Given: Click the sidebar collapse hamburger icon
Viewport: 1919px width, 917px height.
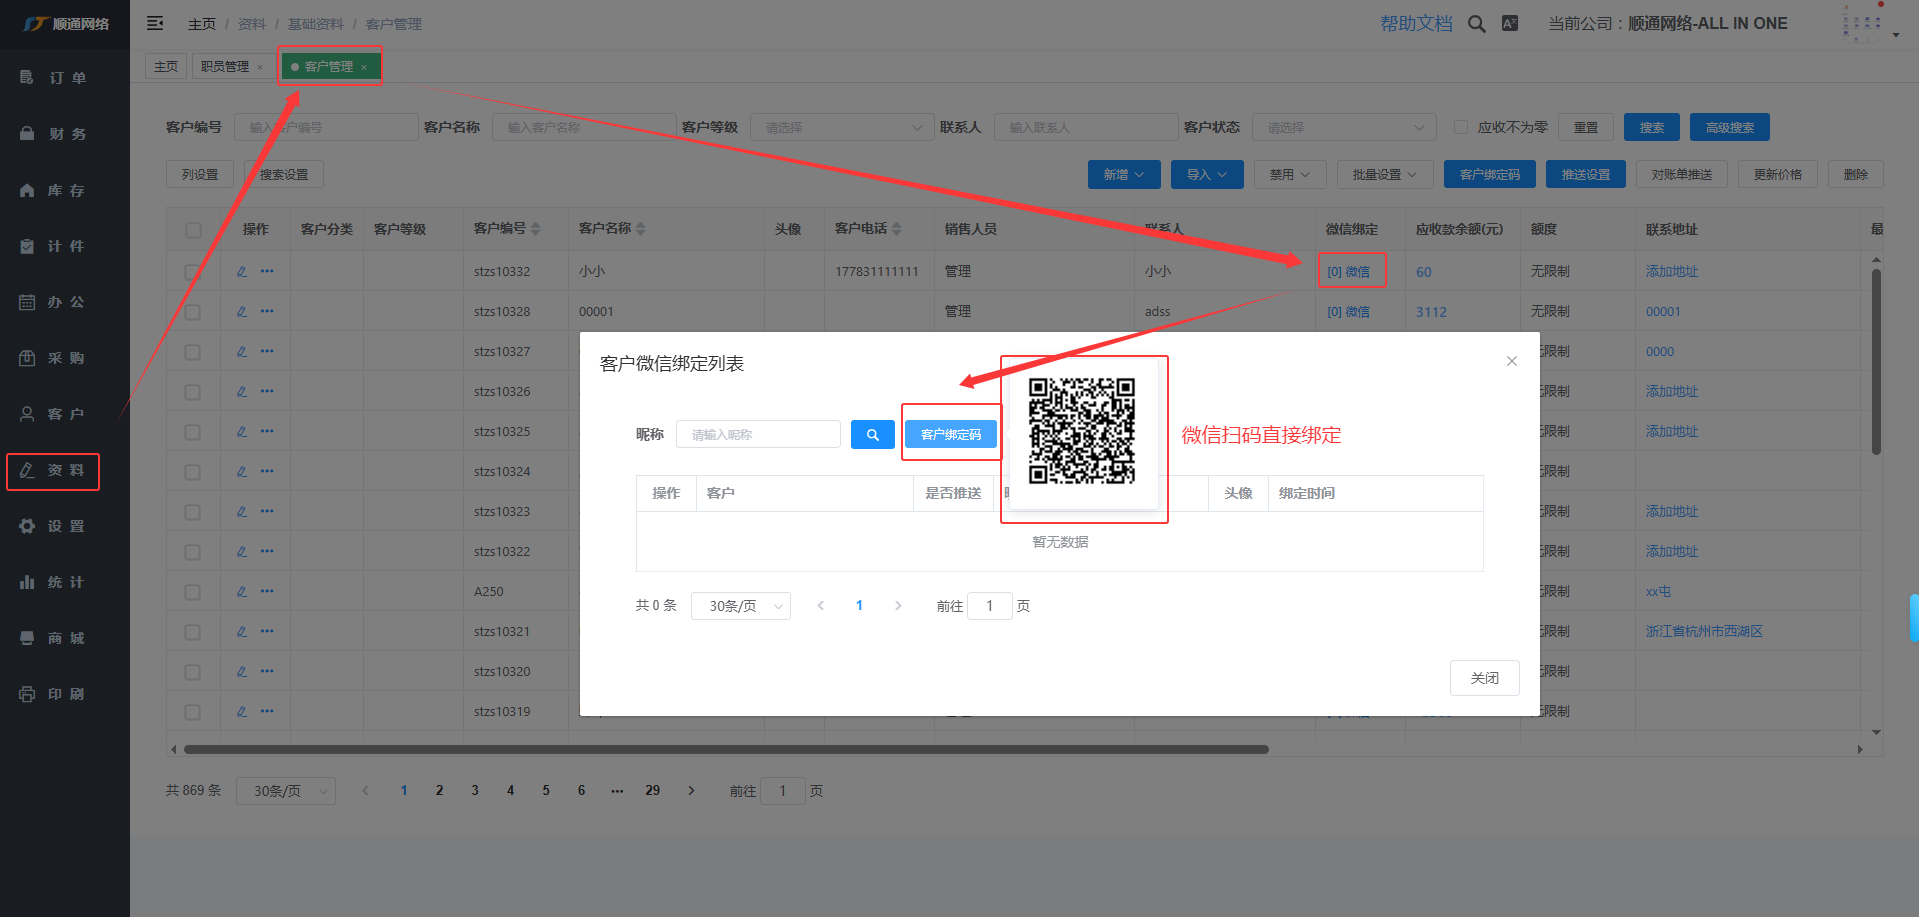Looking at the screenshot, I should 155,23.
